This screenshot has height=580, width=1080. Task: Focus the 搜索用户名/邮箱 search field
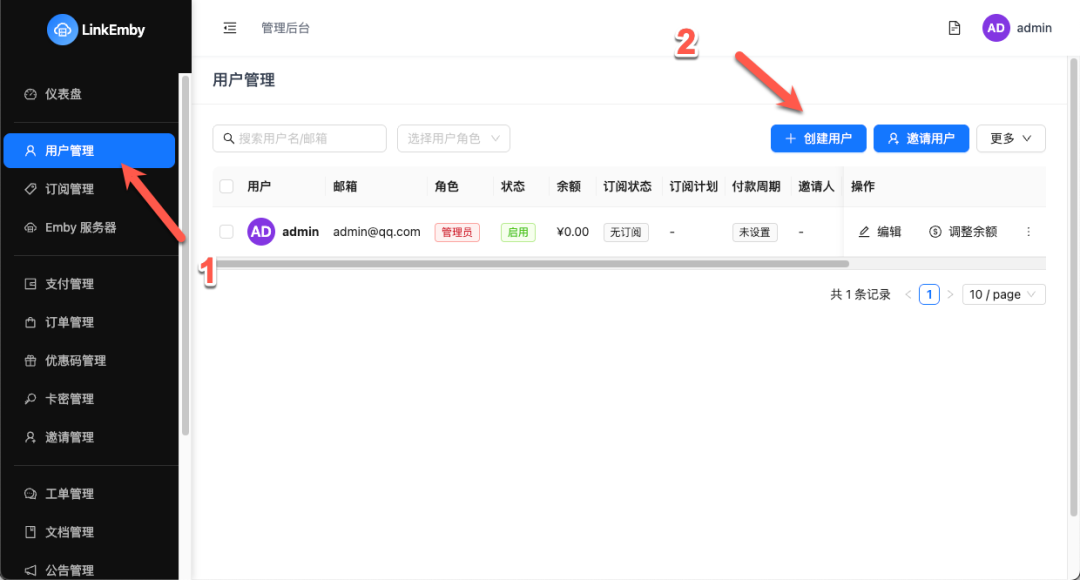(300, 138)
